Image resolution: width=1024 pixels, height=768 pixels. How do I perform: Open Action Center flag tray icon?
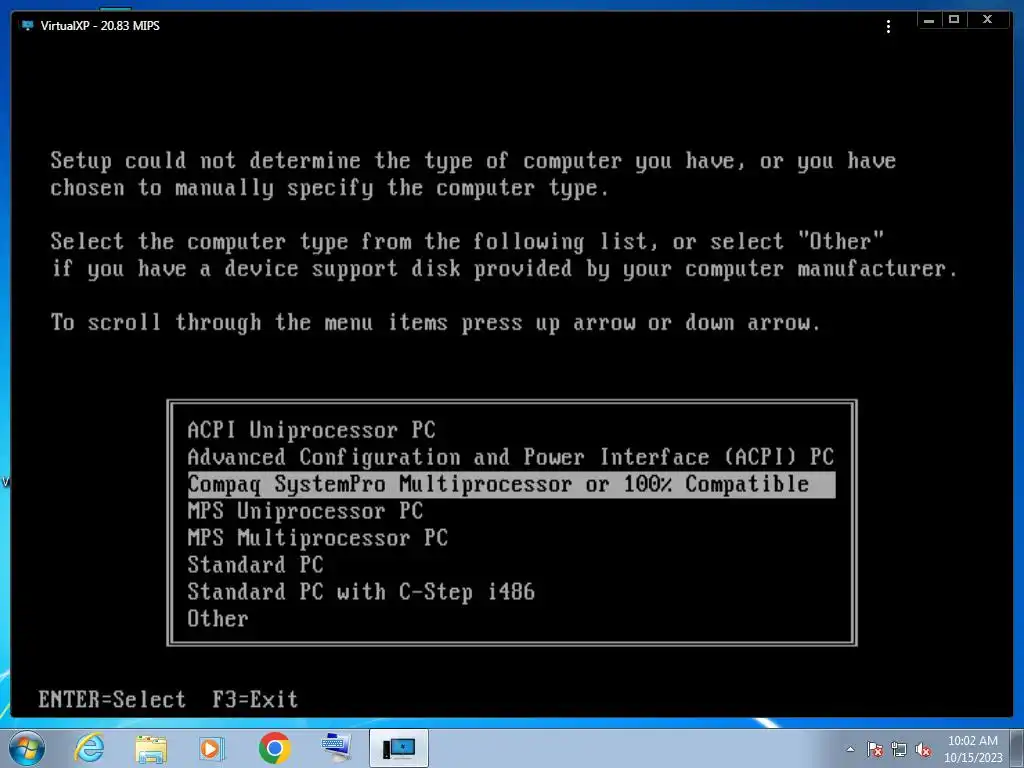pyautogui.click(x=875, y=749)
